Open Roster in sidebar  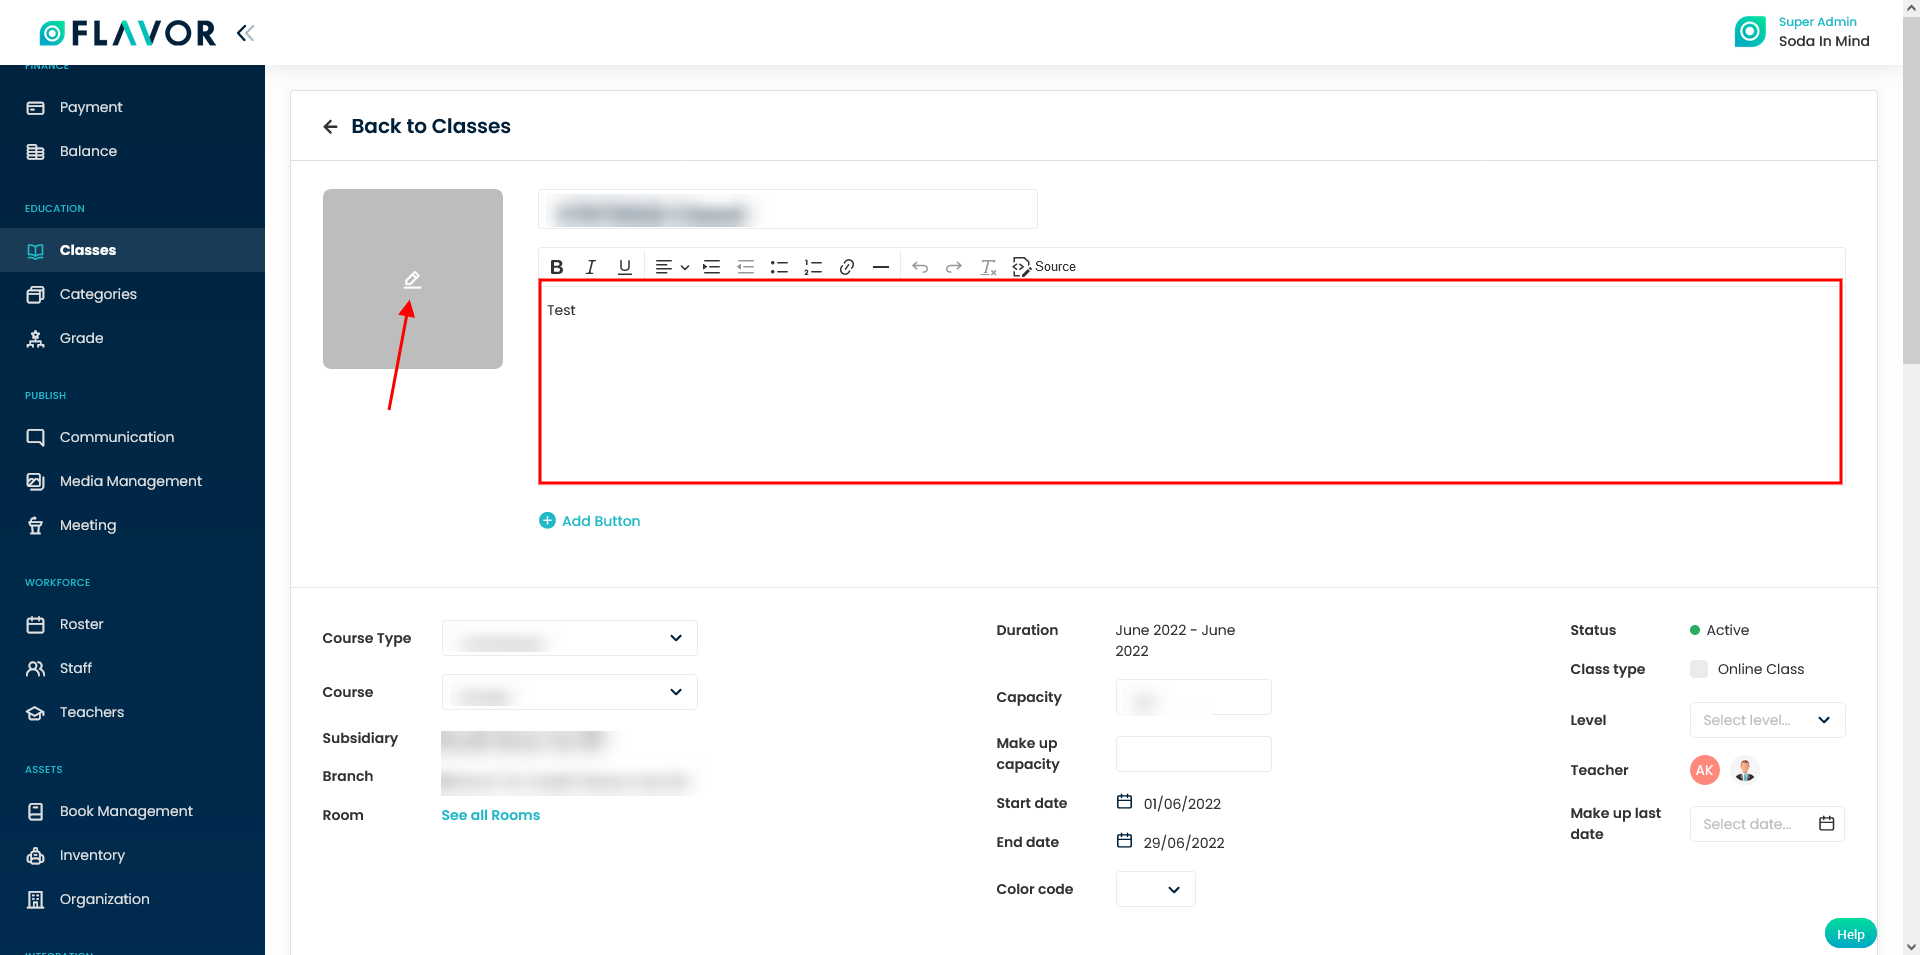pyautogui.click(x=132, y=624)
